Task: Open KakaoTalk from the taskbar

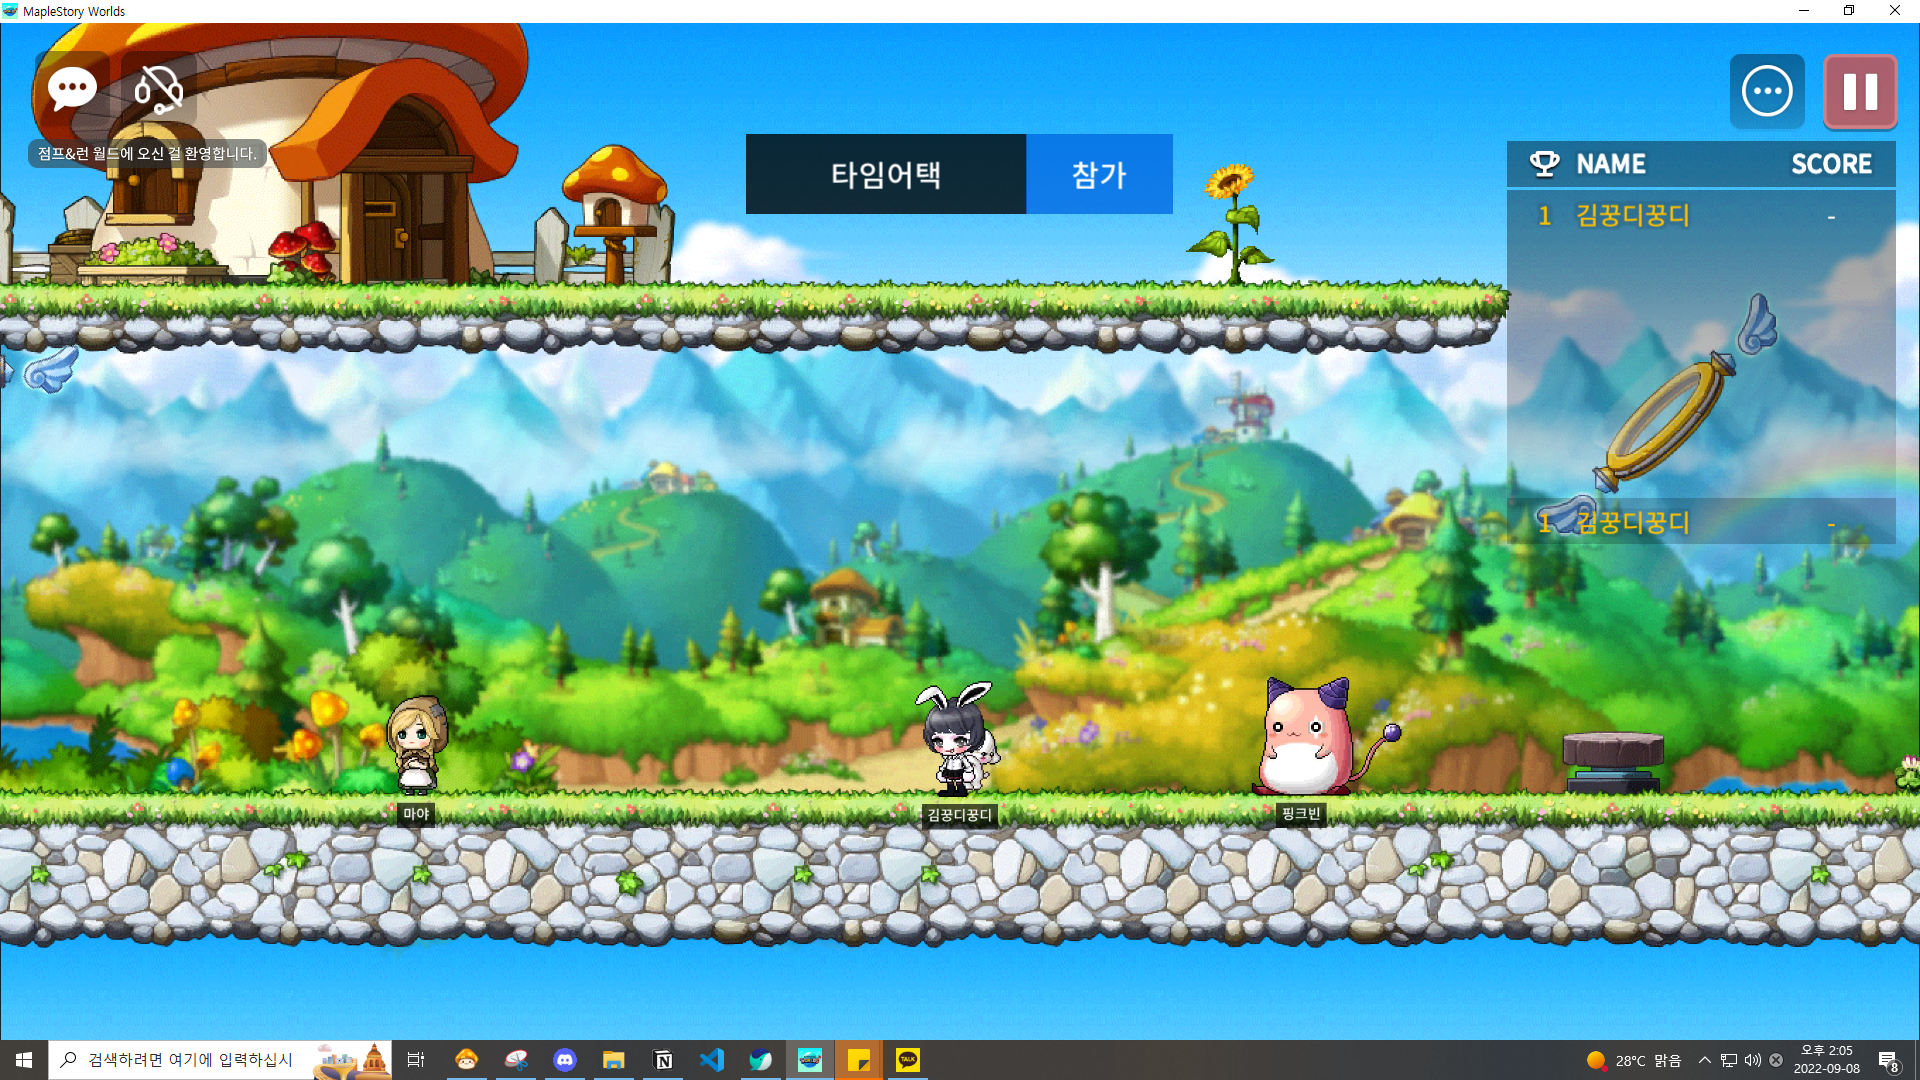Action: coord(908,1060)
